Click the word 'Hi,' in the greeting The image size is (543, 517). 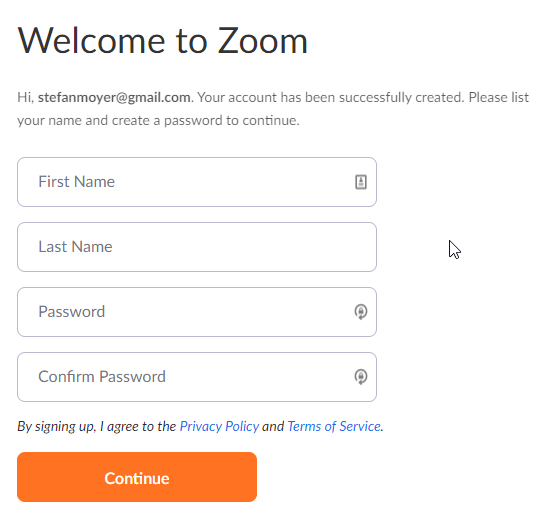pos(26,97)
